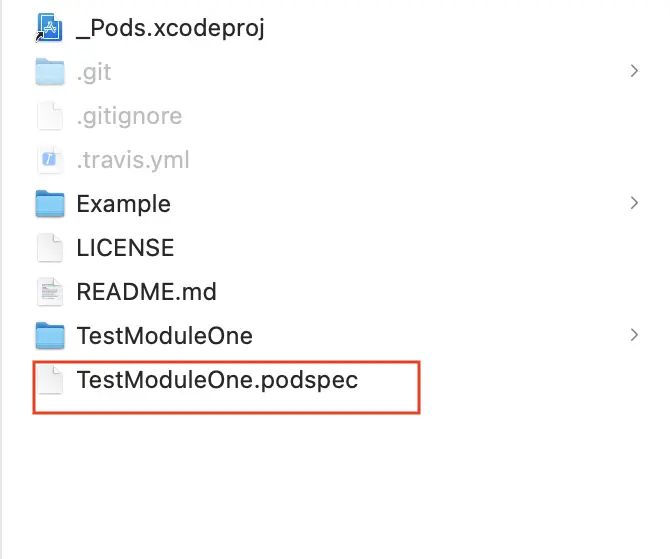Select the .travis.yml file name
670x559 pixels.
133,160
